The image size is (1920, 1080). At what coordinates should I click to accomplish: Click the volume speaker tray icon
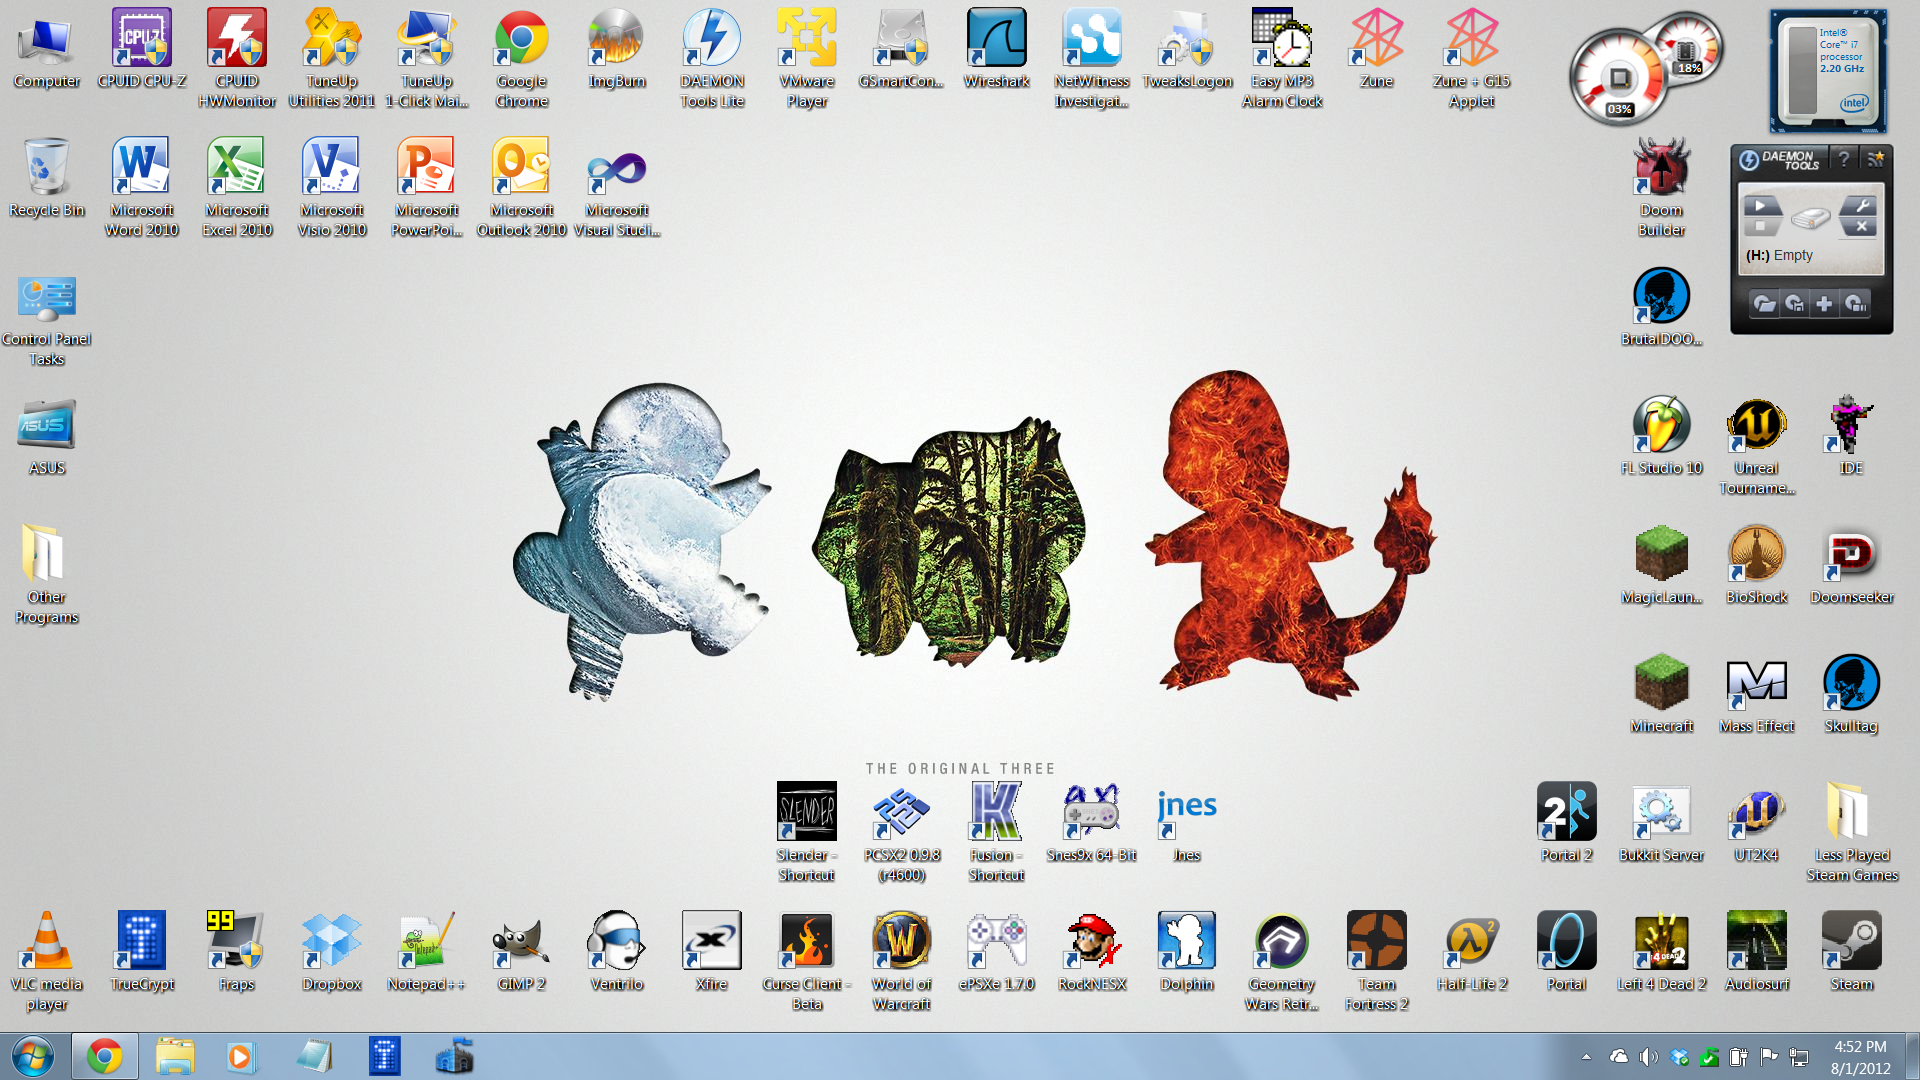(x=1648, y=1057)
